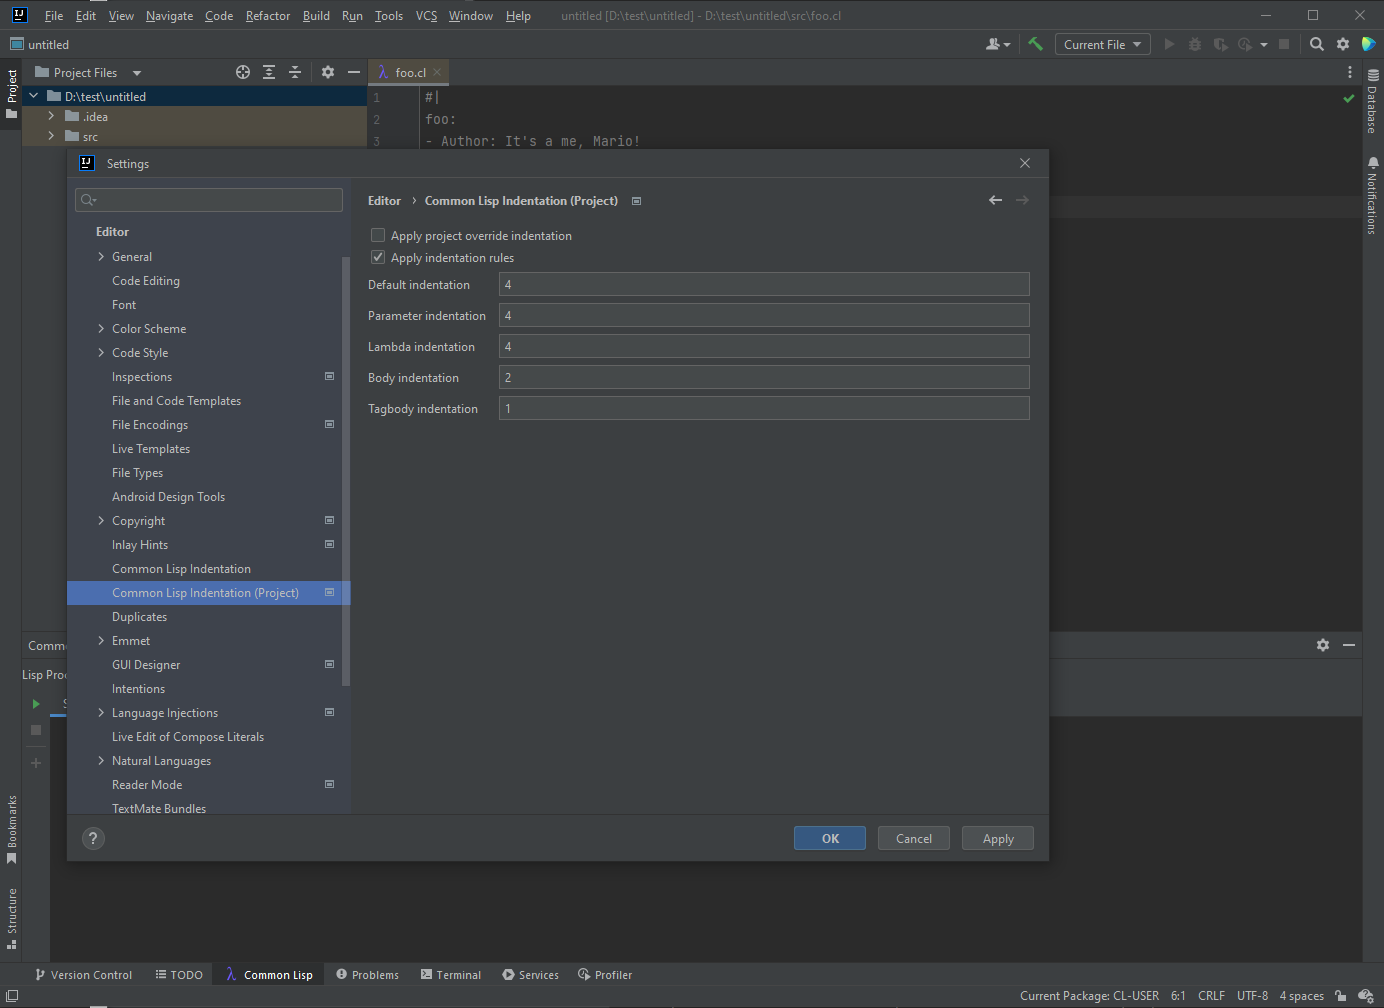Open the settings dialog help question mark

93,838
